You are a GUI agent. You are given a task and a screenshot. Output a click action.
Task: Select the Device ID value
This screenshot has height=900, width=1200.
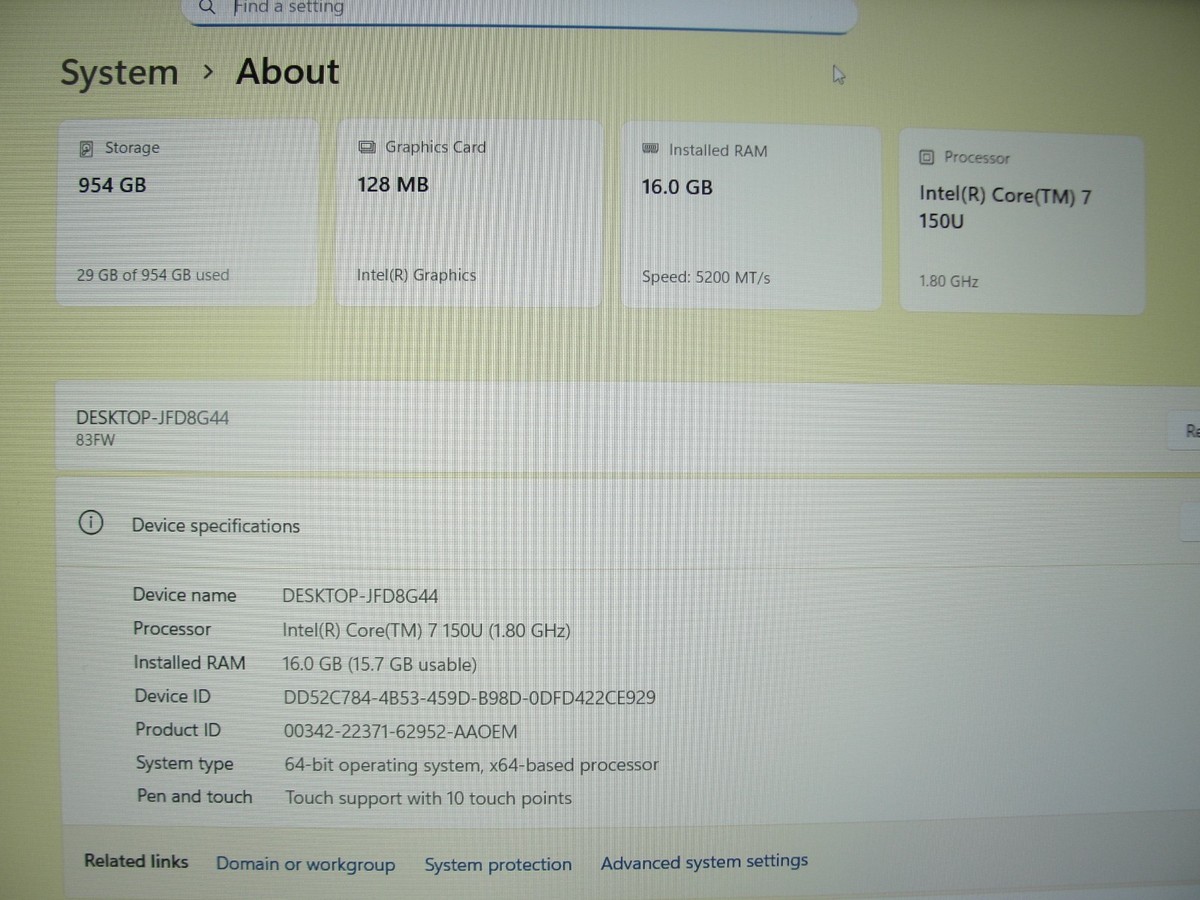[470, 698]
